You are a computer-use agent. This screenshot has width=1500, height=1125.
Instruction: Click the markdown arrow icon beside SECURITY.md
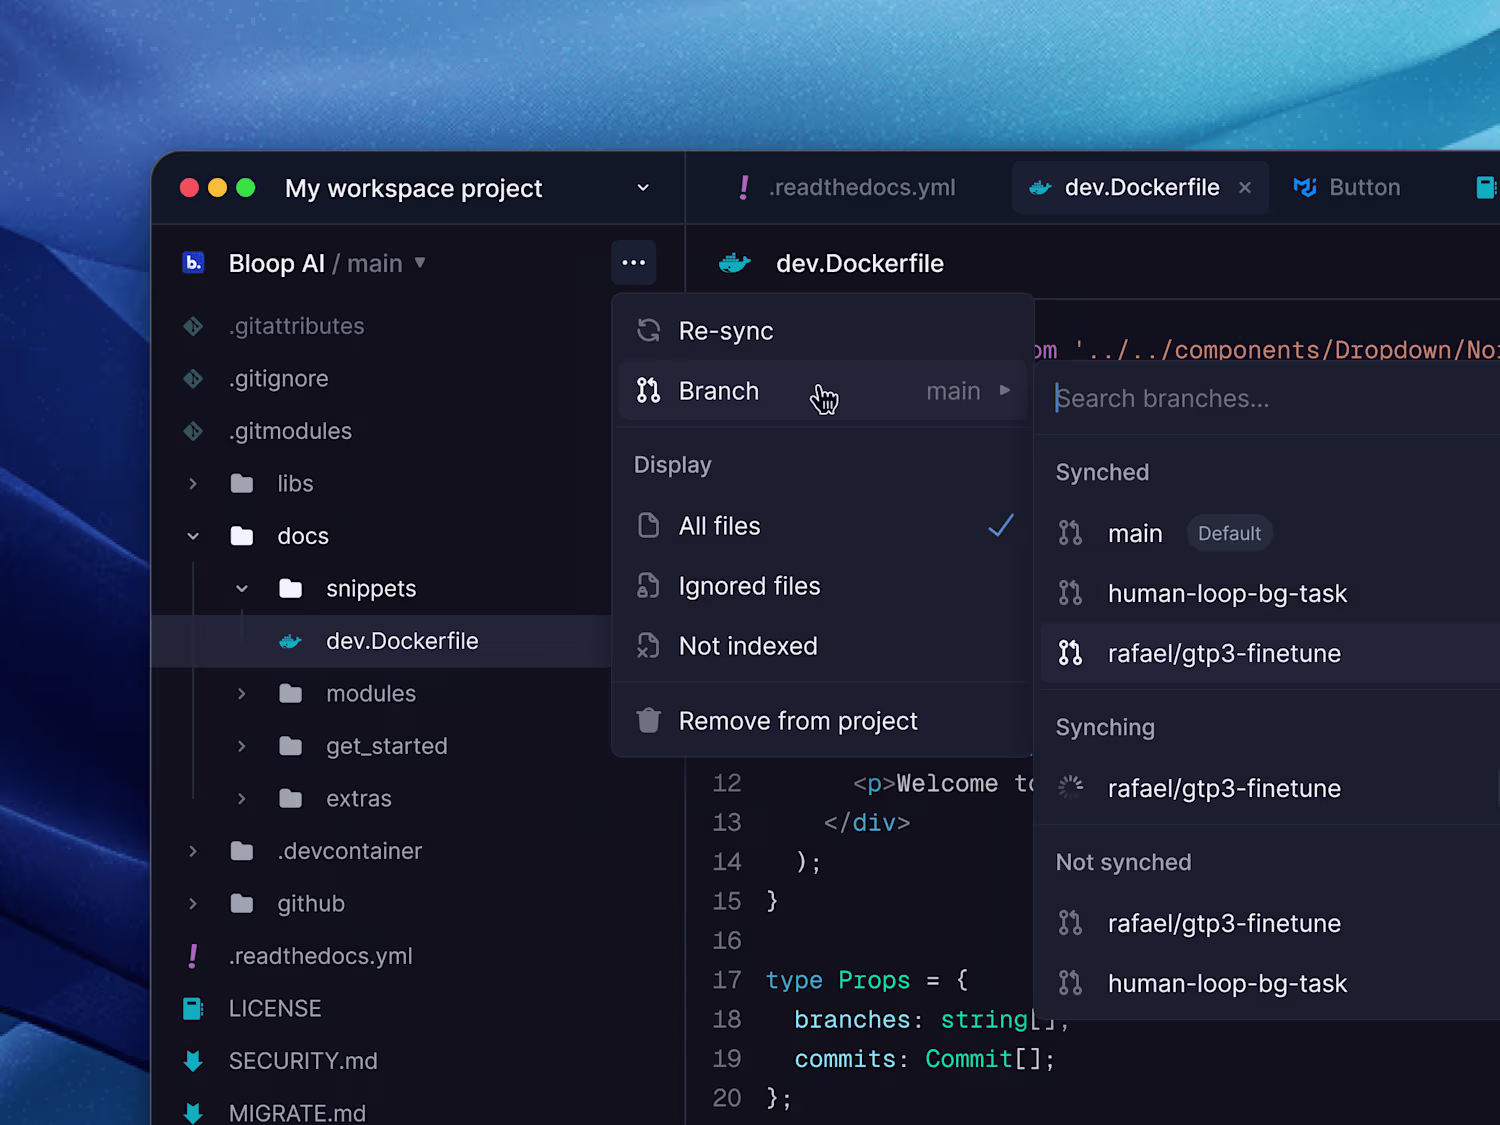[x=193, y=1061]
